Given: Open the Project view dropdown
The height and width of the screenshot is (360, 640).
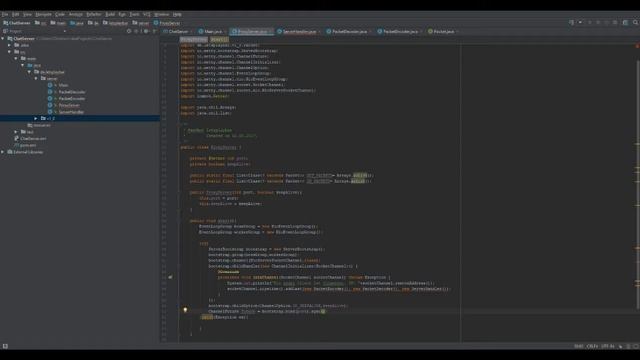Looking at the screenshot, I should (65, 31).
